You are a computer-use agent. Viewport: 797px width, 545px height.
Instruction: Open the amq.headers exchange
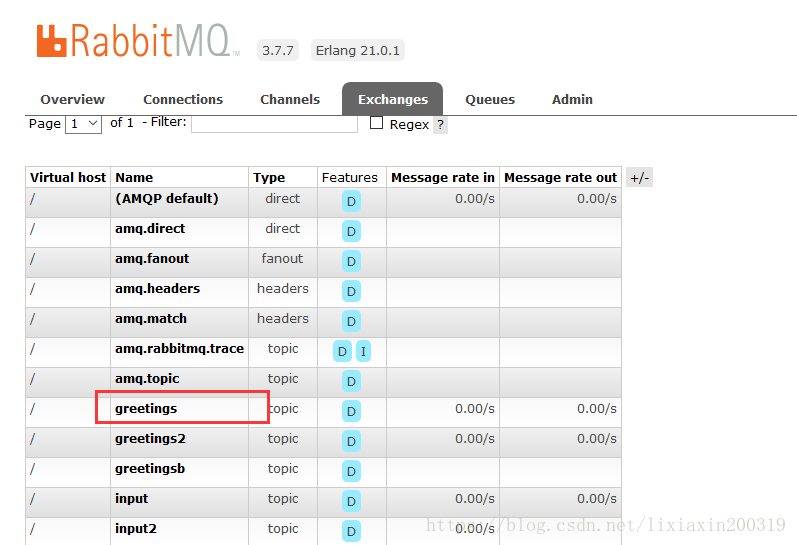point(158,288)
